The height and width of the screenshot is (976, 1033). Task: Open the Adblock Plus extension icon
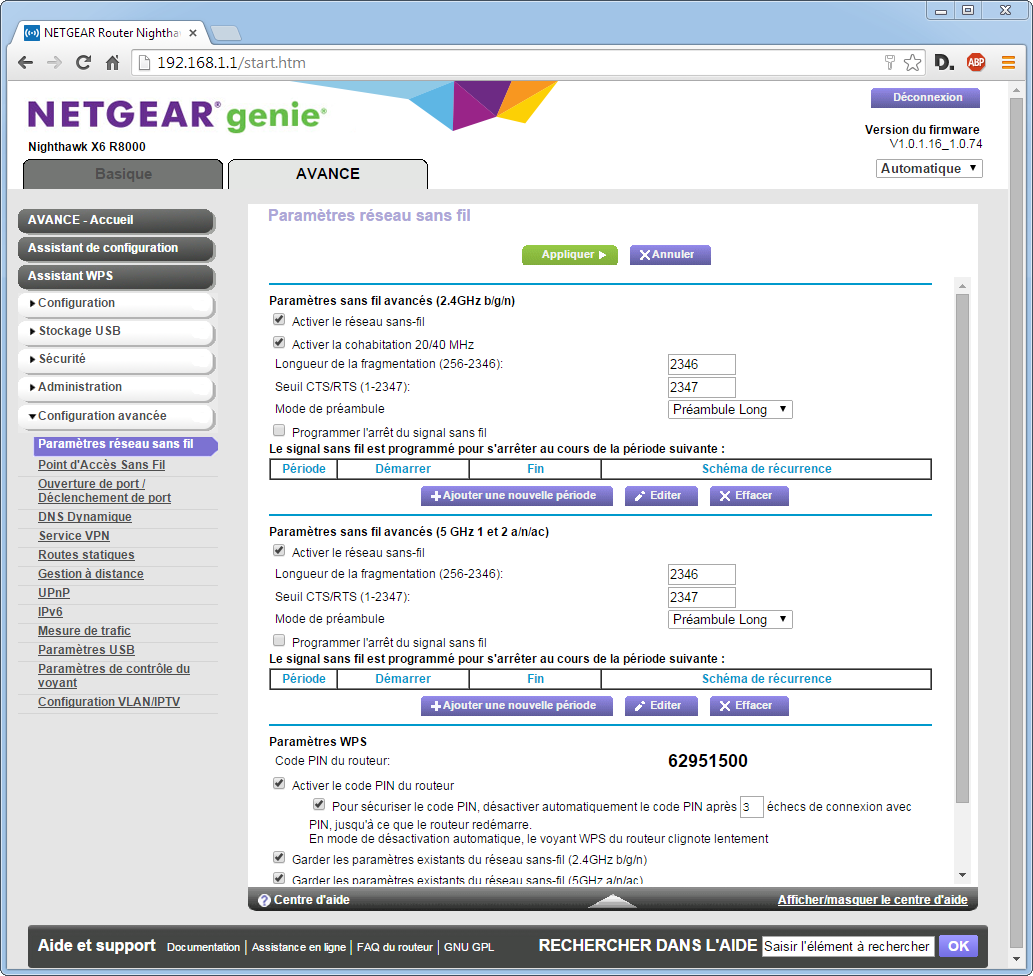click(975, 62)
